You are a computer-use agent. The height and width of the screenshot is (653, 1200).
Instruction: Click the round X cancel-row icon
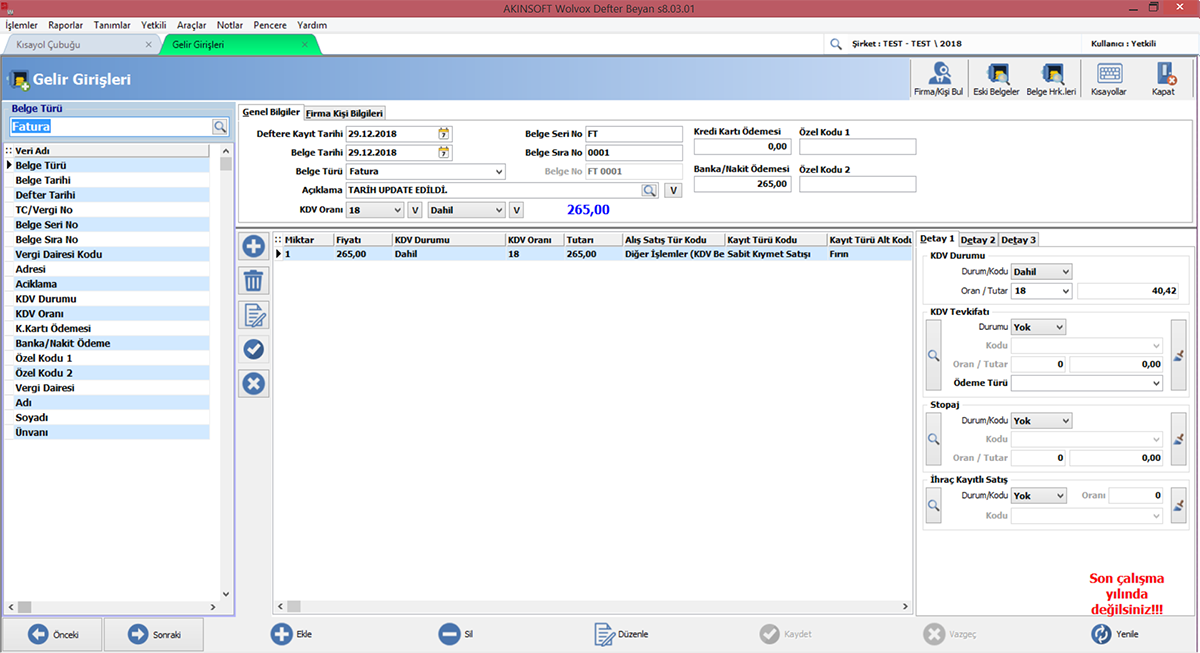click(254, 383)
